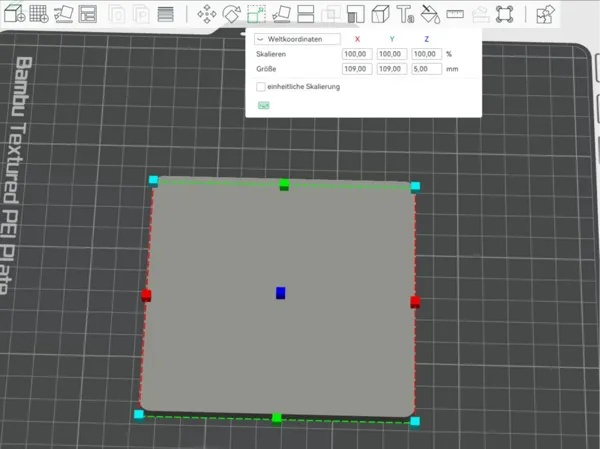Screen dimensions: 600x449
Task: Click the puzzle-piece icon at toolbar end
Action: click(x=545, y=14)
